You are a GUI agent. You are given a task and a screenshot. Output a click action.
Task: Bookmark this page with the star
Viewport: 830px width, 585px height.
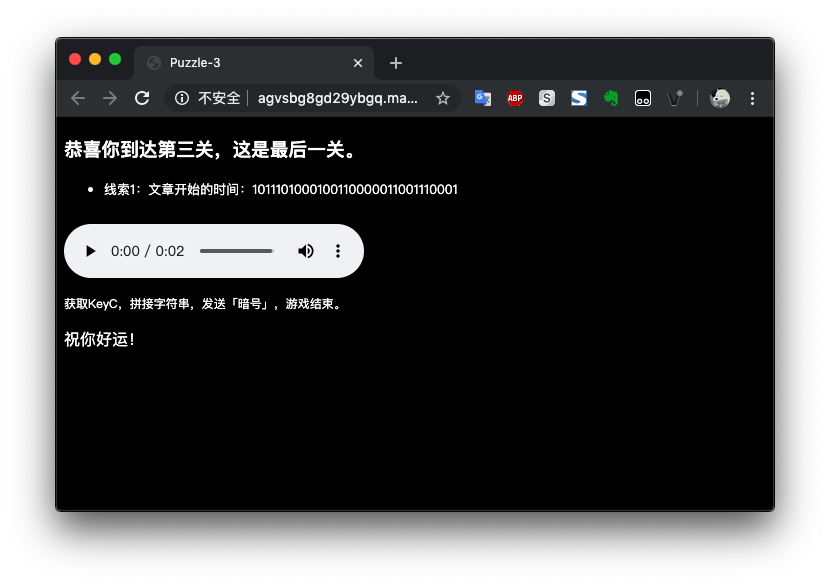[443, 98]
